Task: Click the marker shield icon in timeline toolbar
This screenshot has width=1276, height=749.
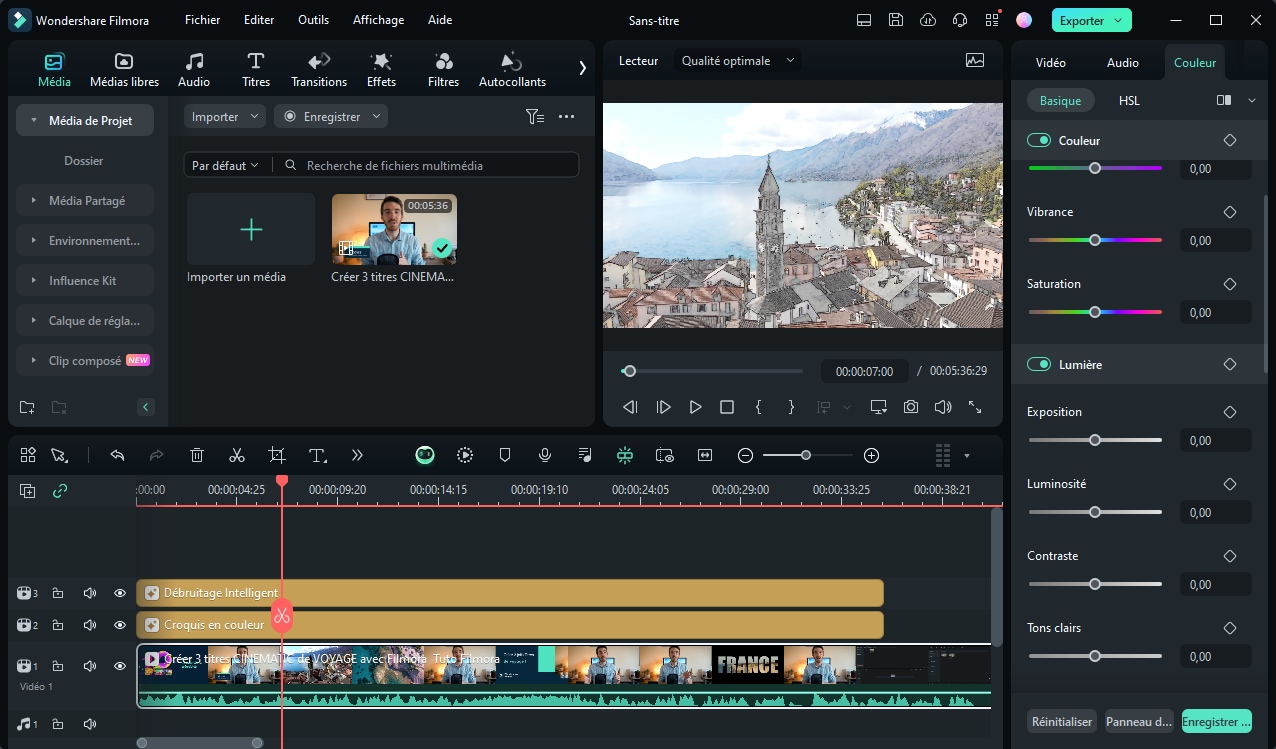Action: click(505, 455)
